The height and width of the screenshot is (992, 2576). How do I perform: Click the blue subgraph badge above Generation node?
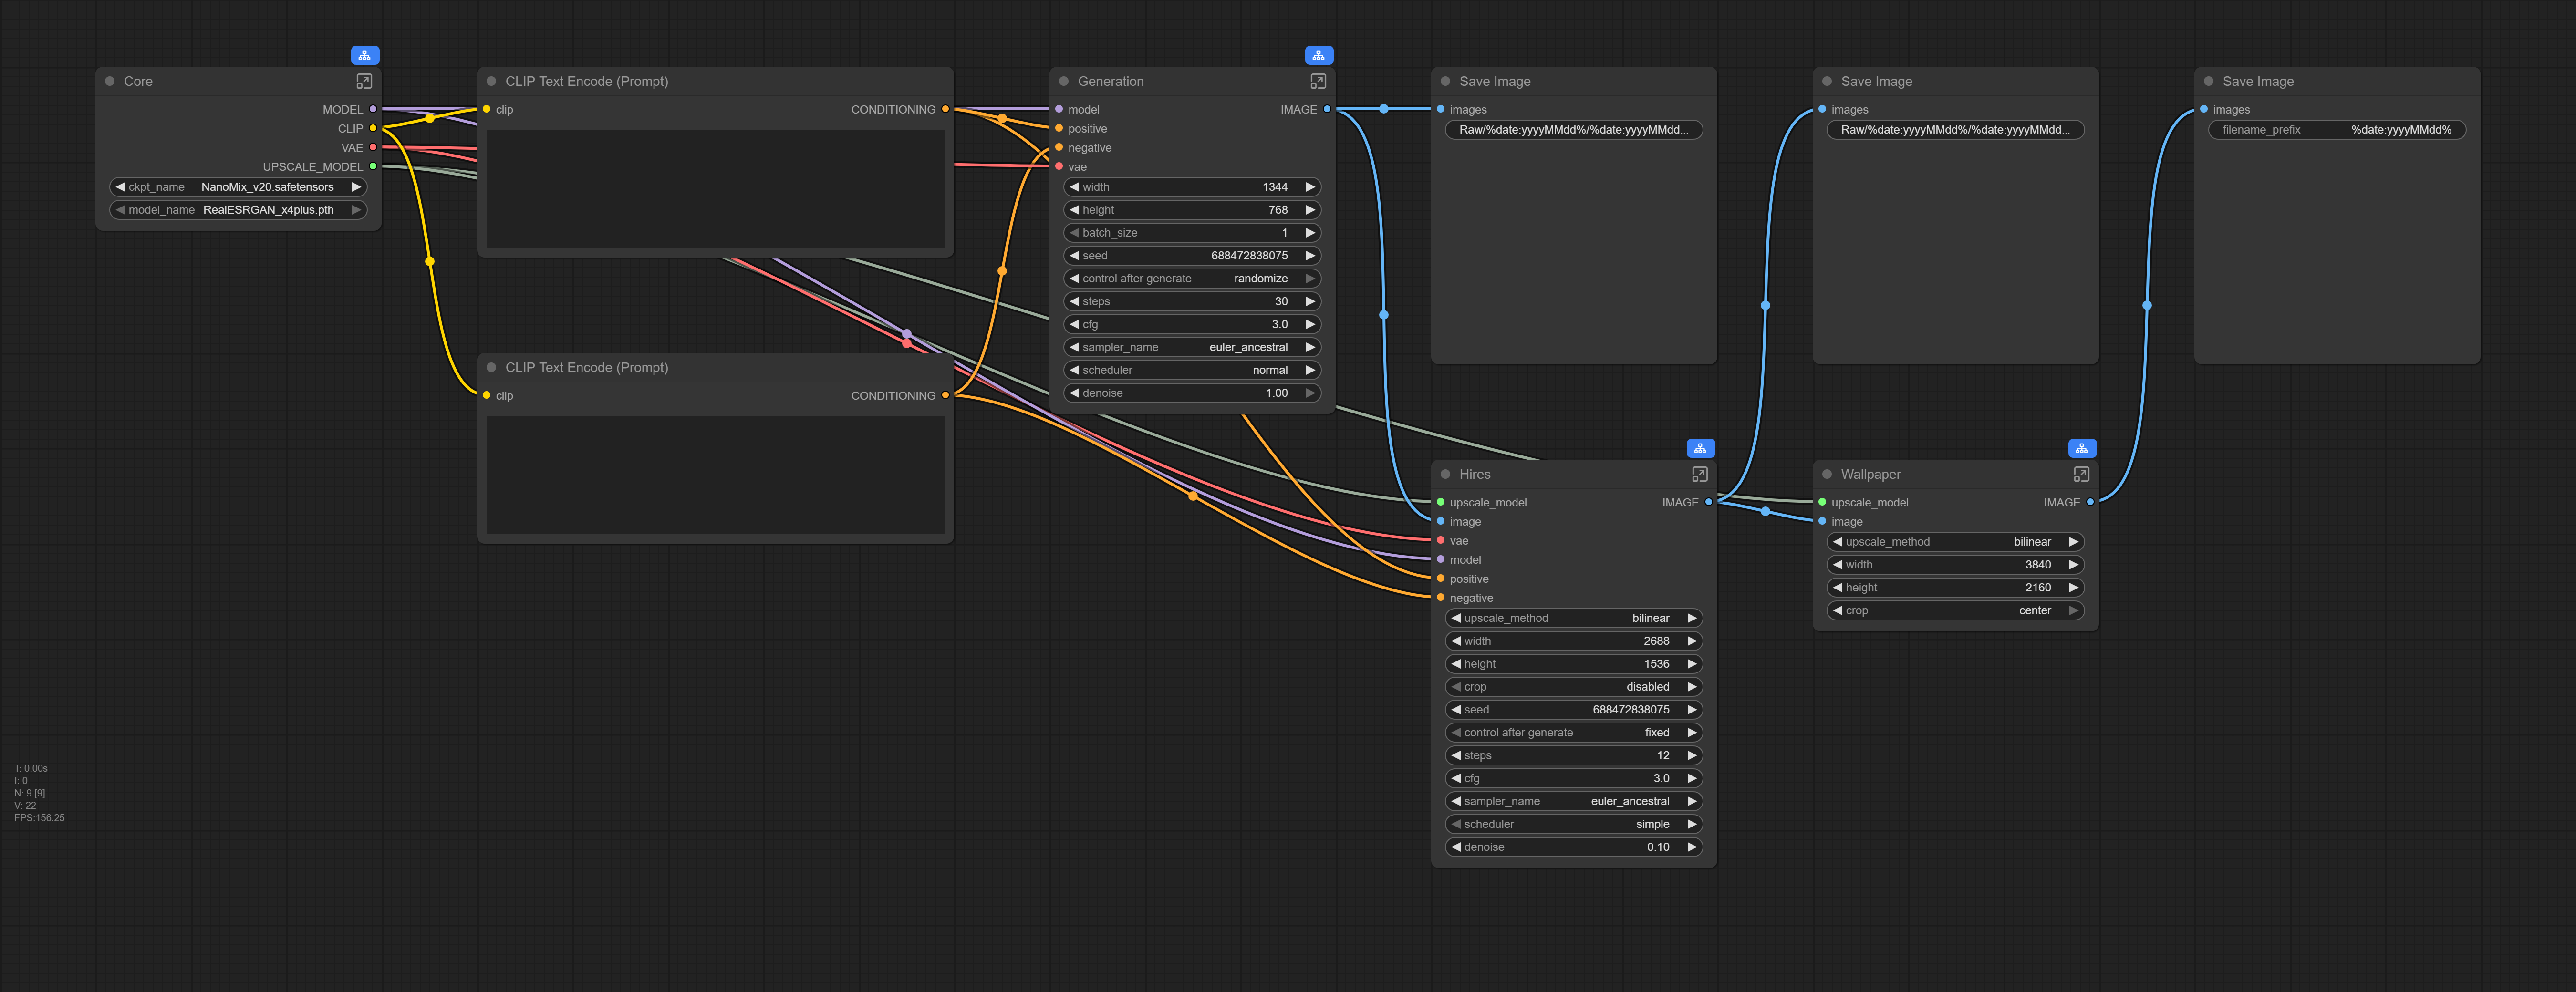click(1318, 55)
